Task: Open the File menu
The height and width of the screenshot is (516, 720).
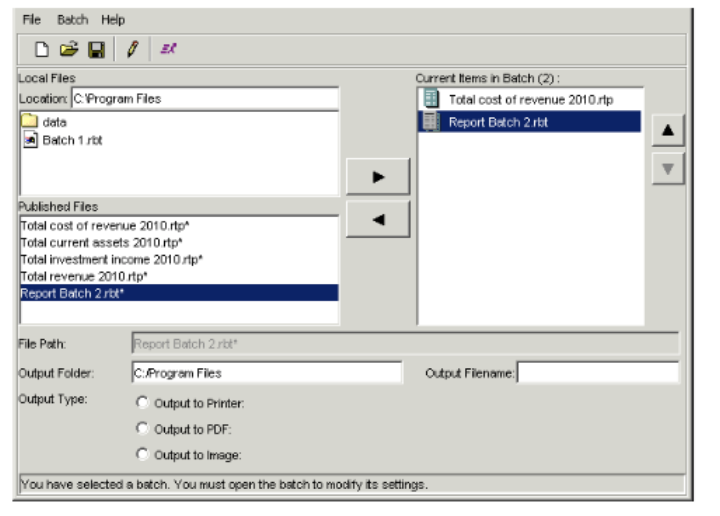Action: pyautogui.click(x=31, y=19)
